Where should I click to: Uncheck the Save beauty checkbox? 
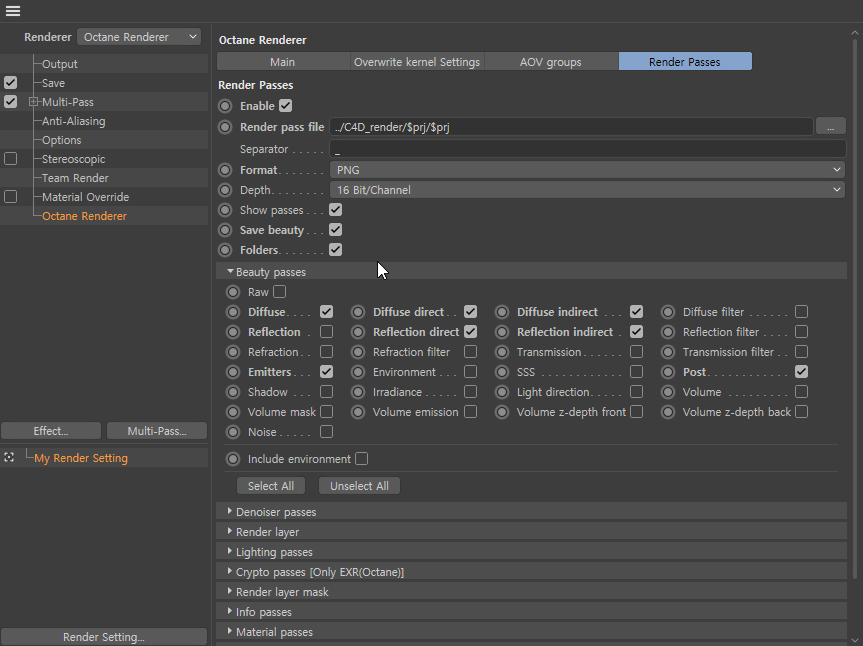[x=335, y=230]
